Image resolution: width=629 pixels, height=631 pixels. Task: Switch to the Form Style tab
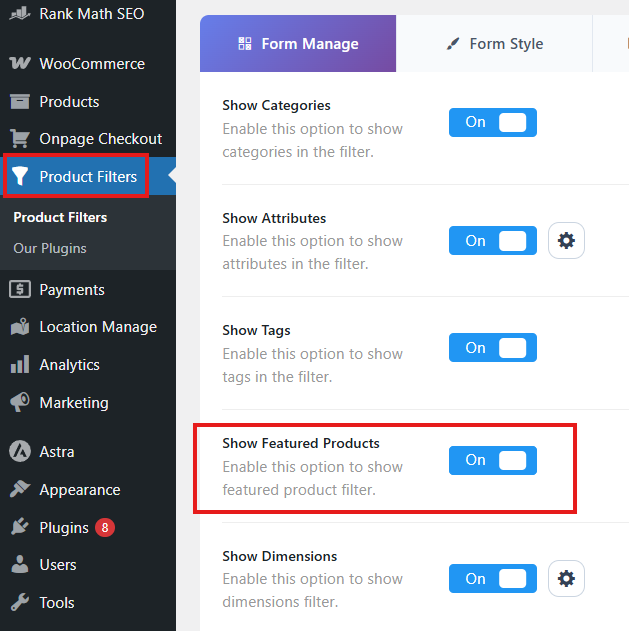(494, 43)
